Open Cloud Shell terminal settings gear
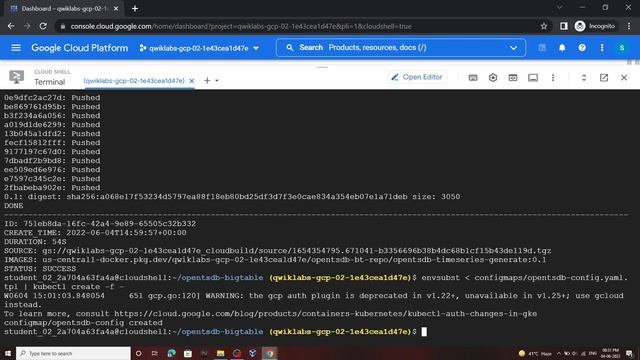Image resolution: width=640 pixels, height=360 pixels. [x=493, y=78]
